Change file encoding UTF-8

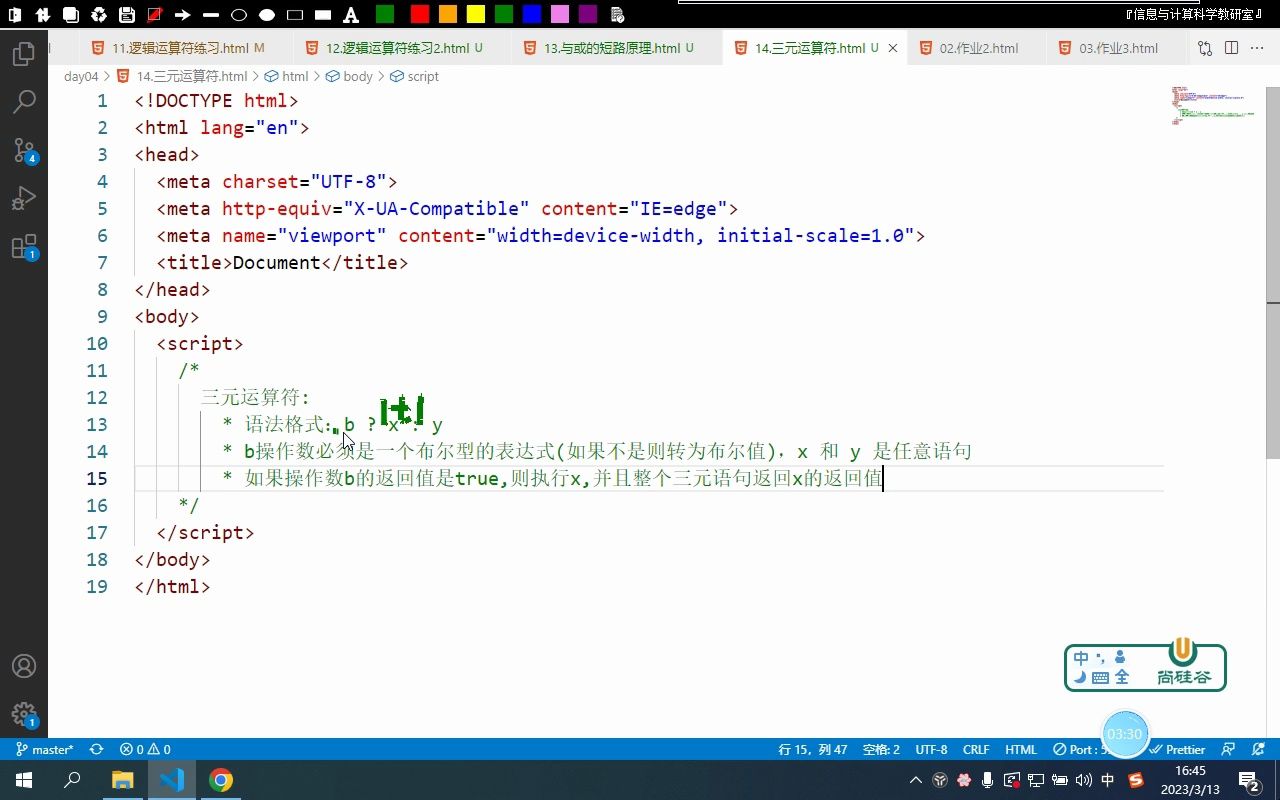[931, 749]
